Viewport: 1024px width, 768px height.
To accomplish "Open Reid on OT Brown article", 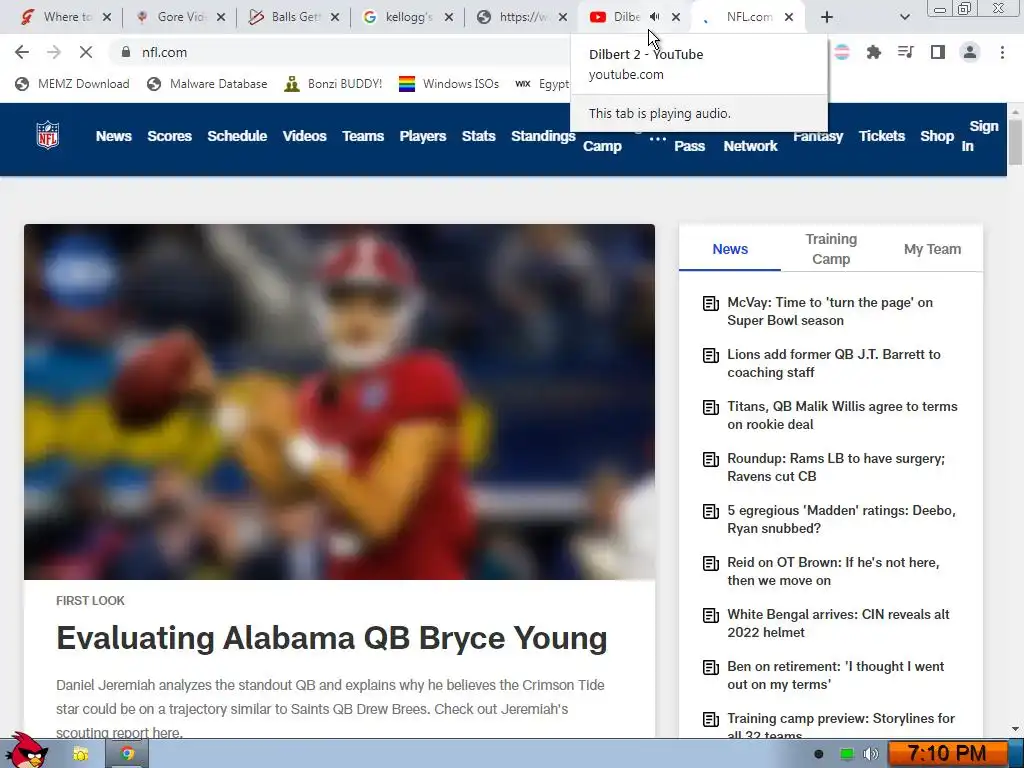I will (x=833, y=571).
